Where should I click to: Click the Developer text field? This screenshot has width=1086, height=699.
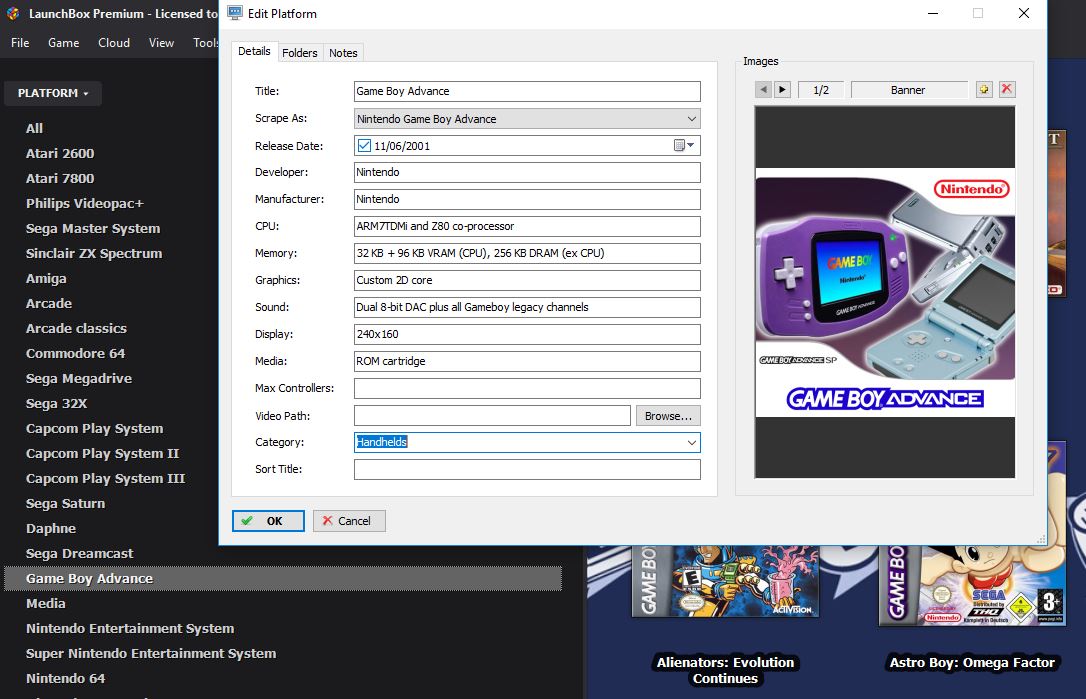click(527, 172)
